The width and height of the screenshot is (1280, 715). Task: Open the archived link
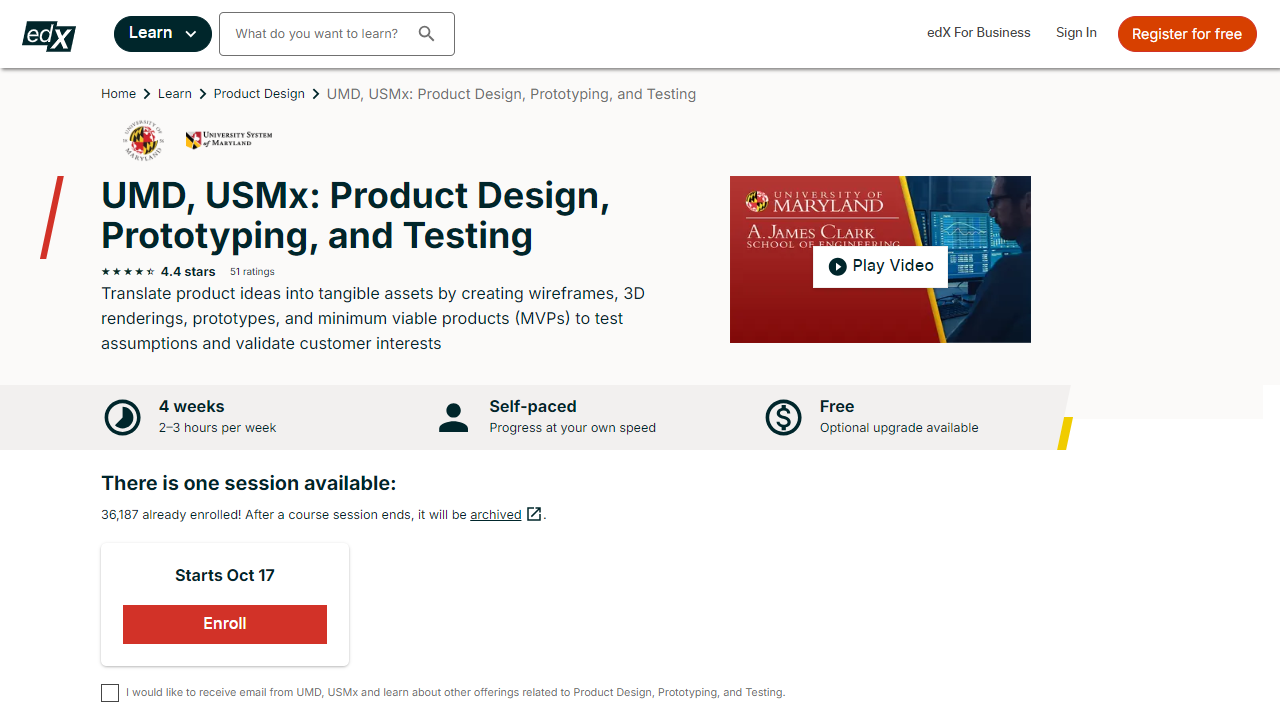496,515
